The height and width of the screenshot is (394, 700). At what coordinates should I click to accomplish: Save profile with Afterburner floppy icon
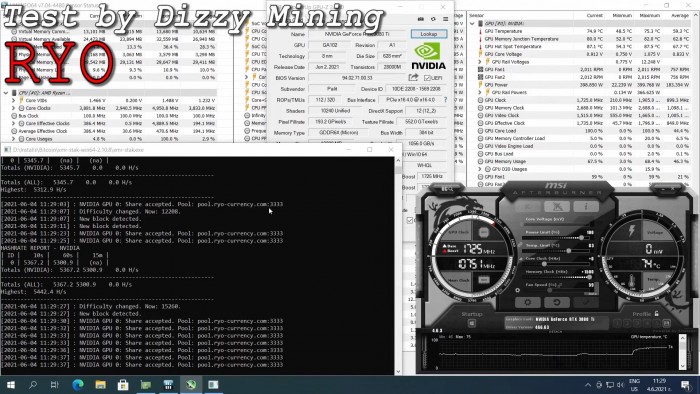coord(667,323)
